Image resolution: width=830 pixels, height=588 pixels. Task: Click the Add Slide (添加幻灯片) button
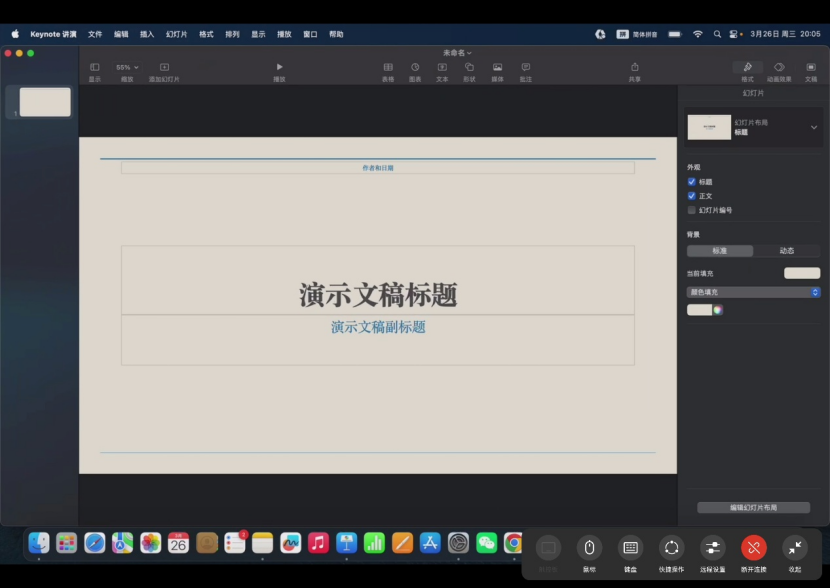pos(164,68)
